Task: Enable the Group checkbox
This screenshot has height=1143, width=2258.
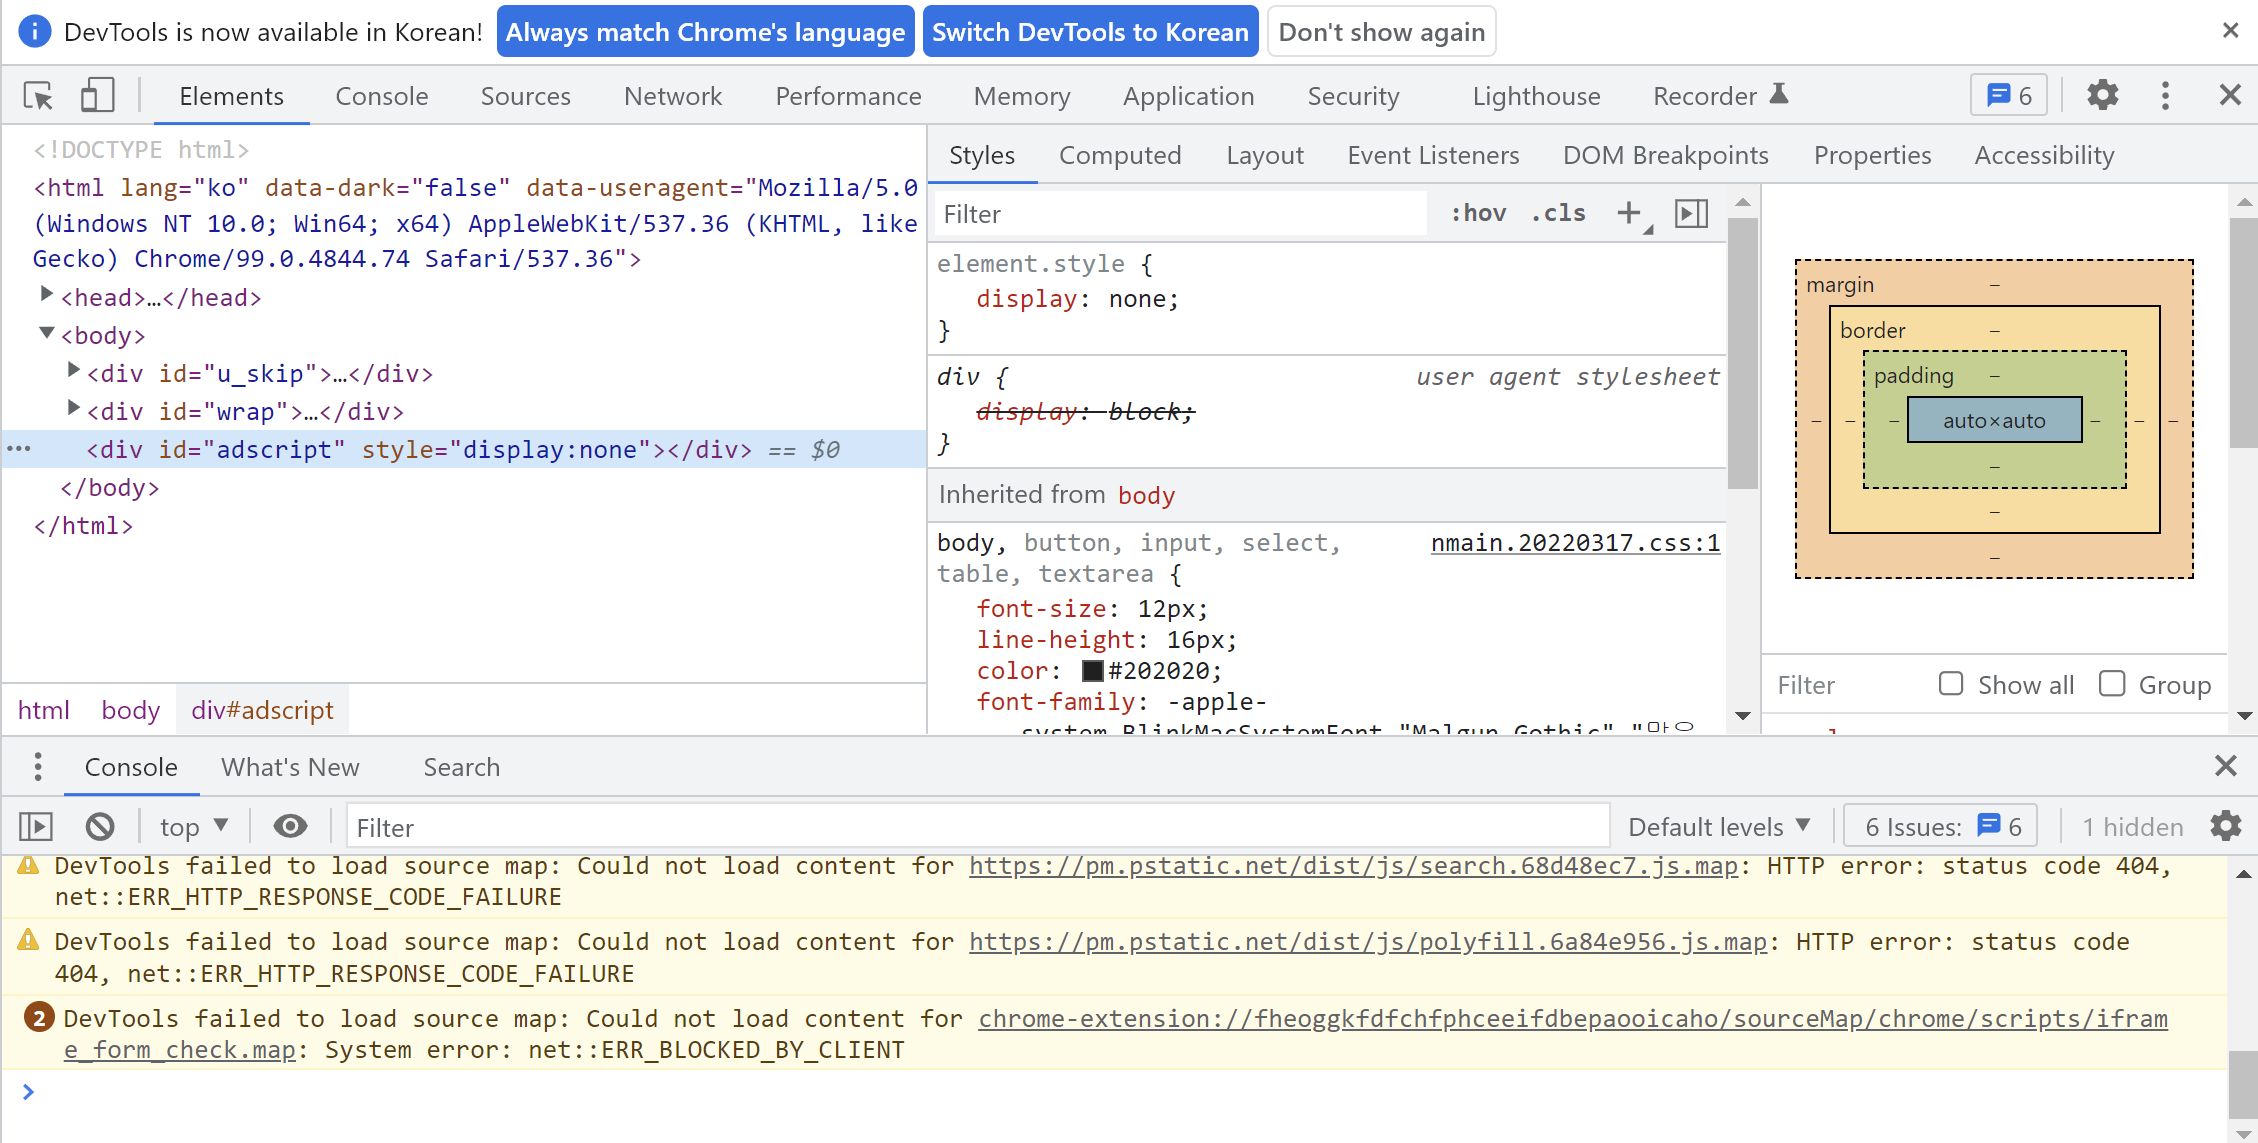Action: pos(2112,684)
